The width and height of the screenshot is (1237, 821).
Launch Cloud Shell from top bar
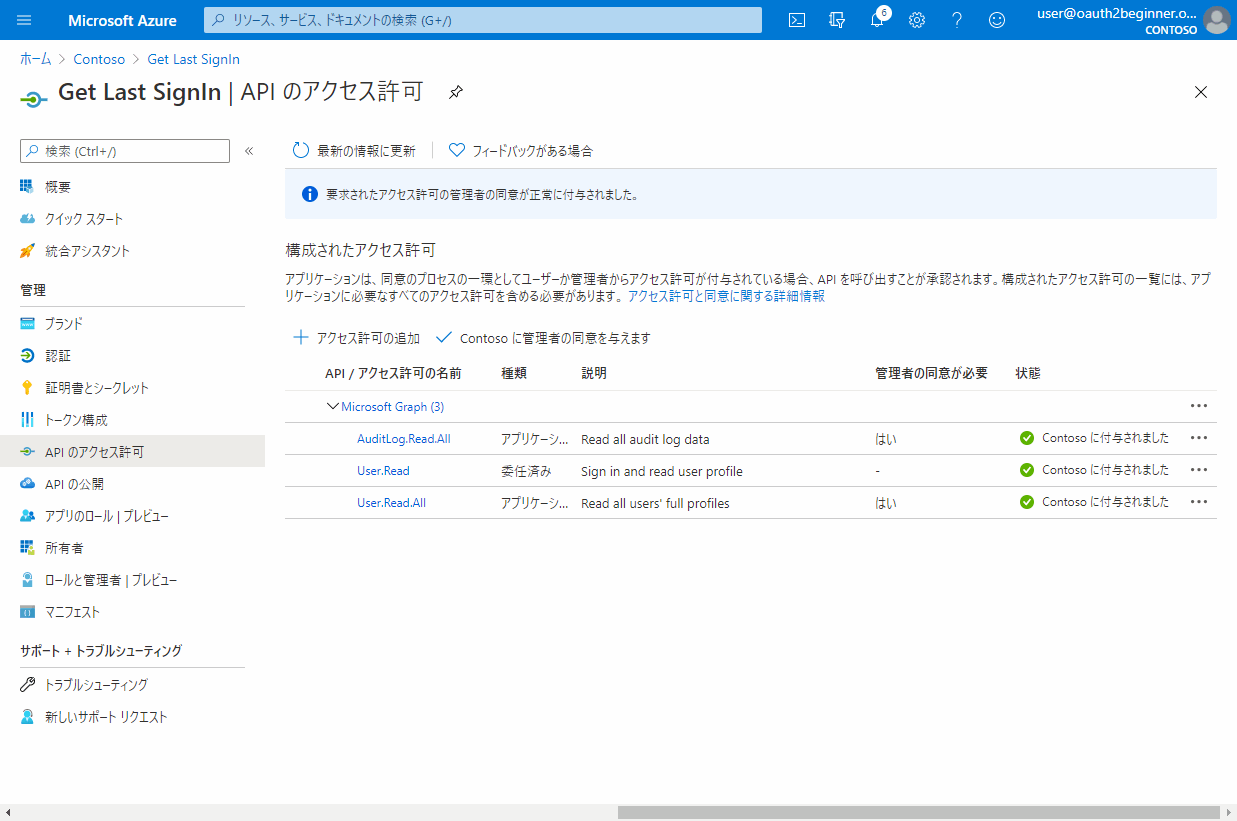pyautogui.click(x=797, y=20)
